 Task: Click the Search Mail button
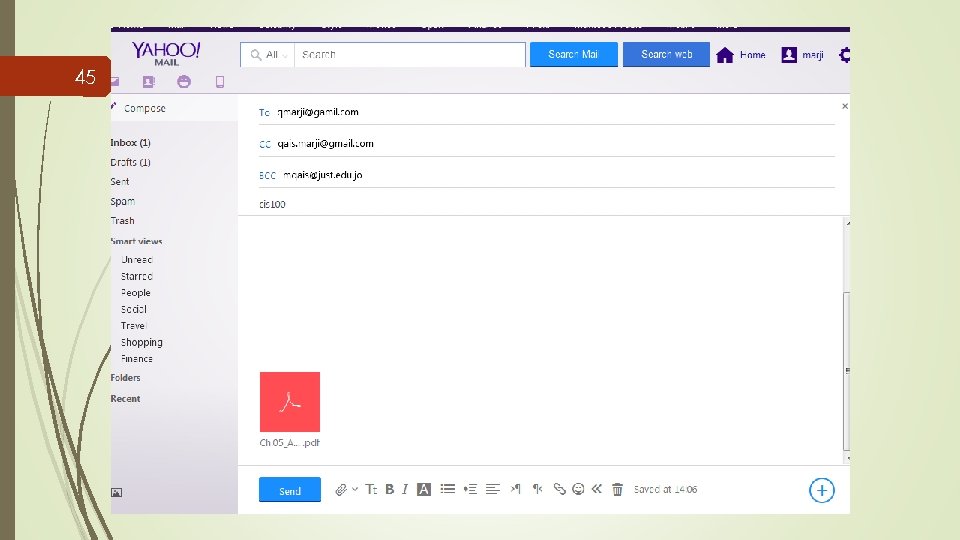click(574, 54)
